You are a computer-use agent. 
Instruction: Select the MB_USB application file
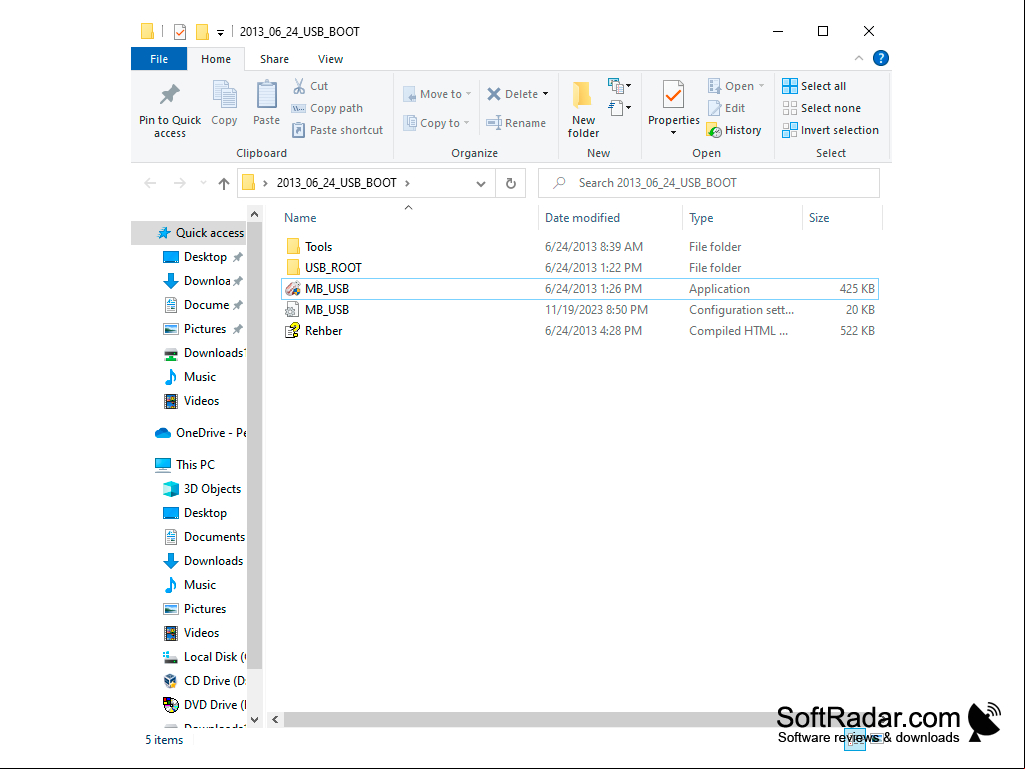click(579, 288)
